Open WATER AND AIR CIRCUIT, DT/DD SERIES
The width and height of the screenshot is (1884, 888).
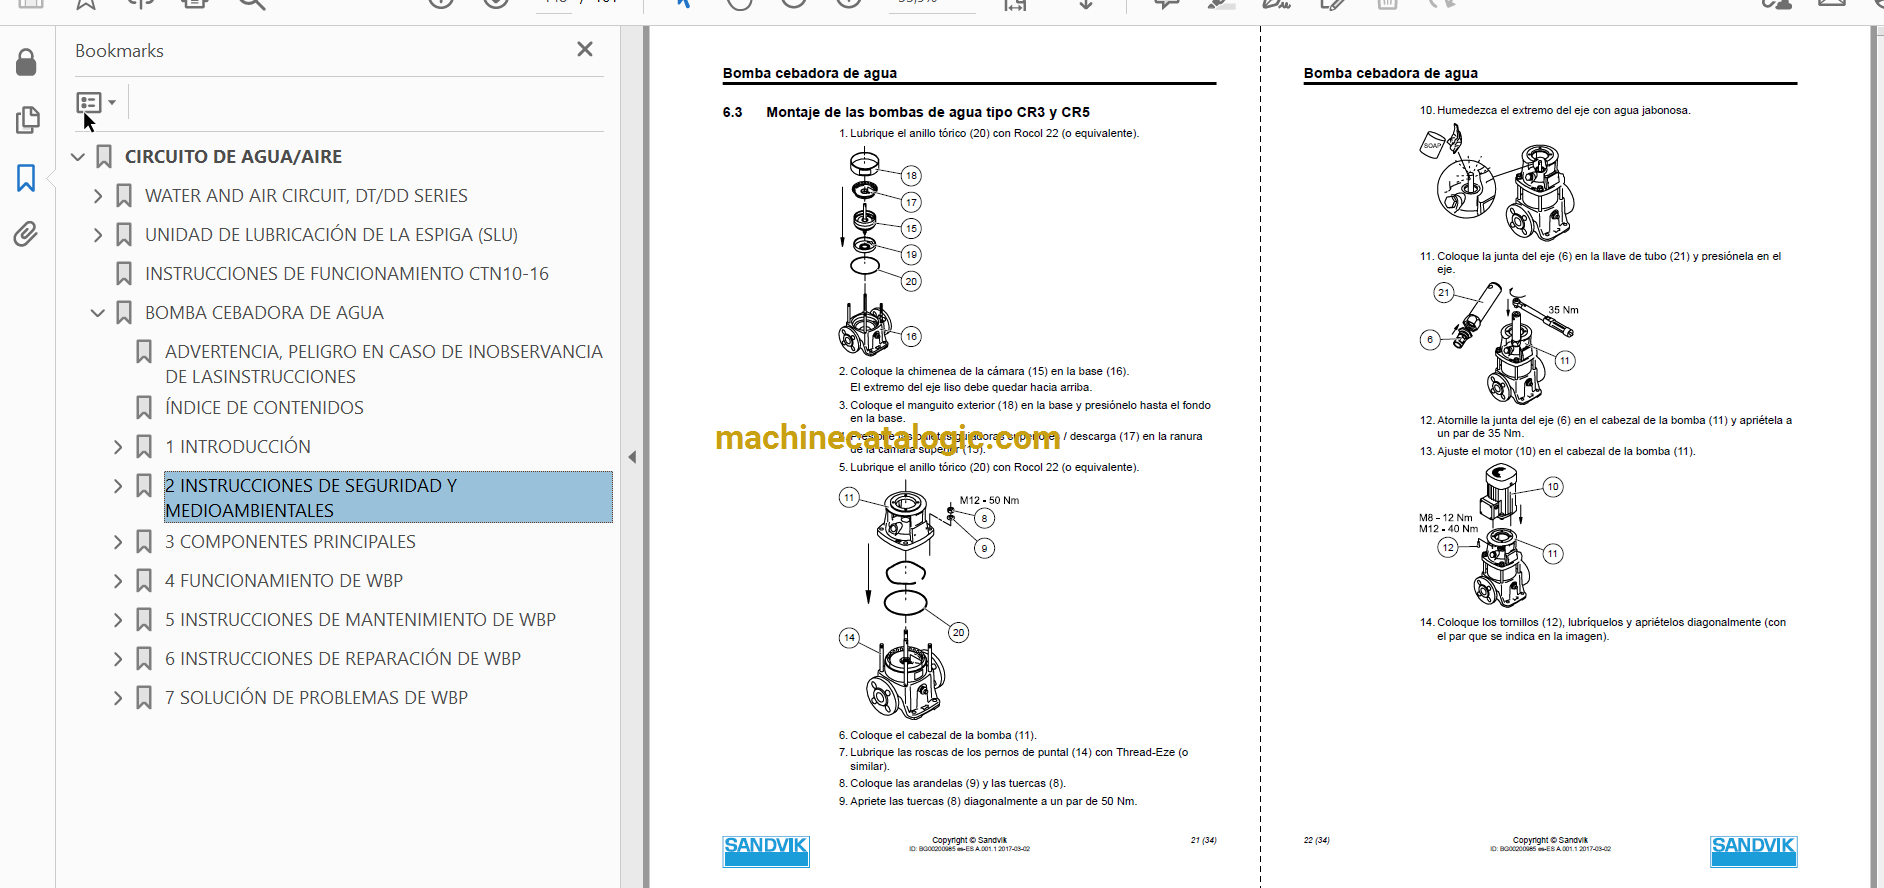[306, 196]
